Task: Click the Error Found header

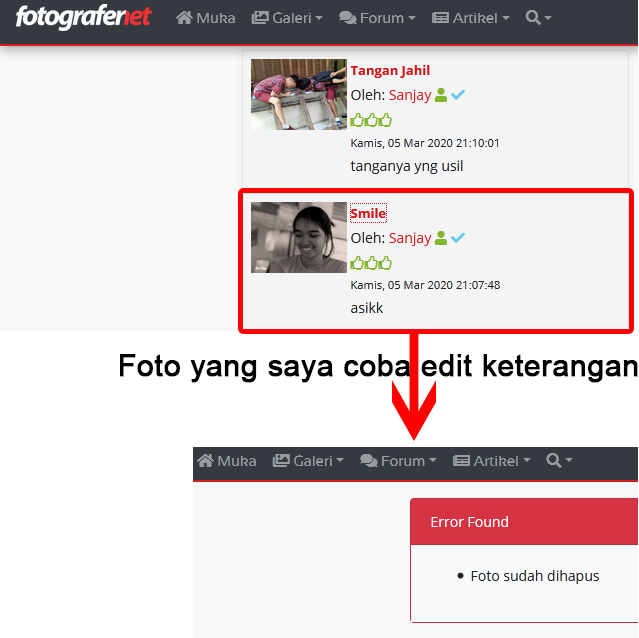Action: 524,522
